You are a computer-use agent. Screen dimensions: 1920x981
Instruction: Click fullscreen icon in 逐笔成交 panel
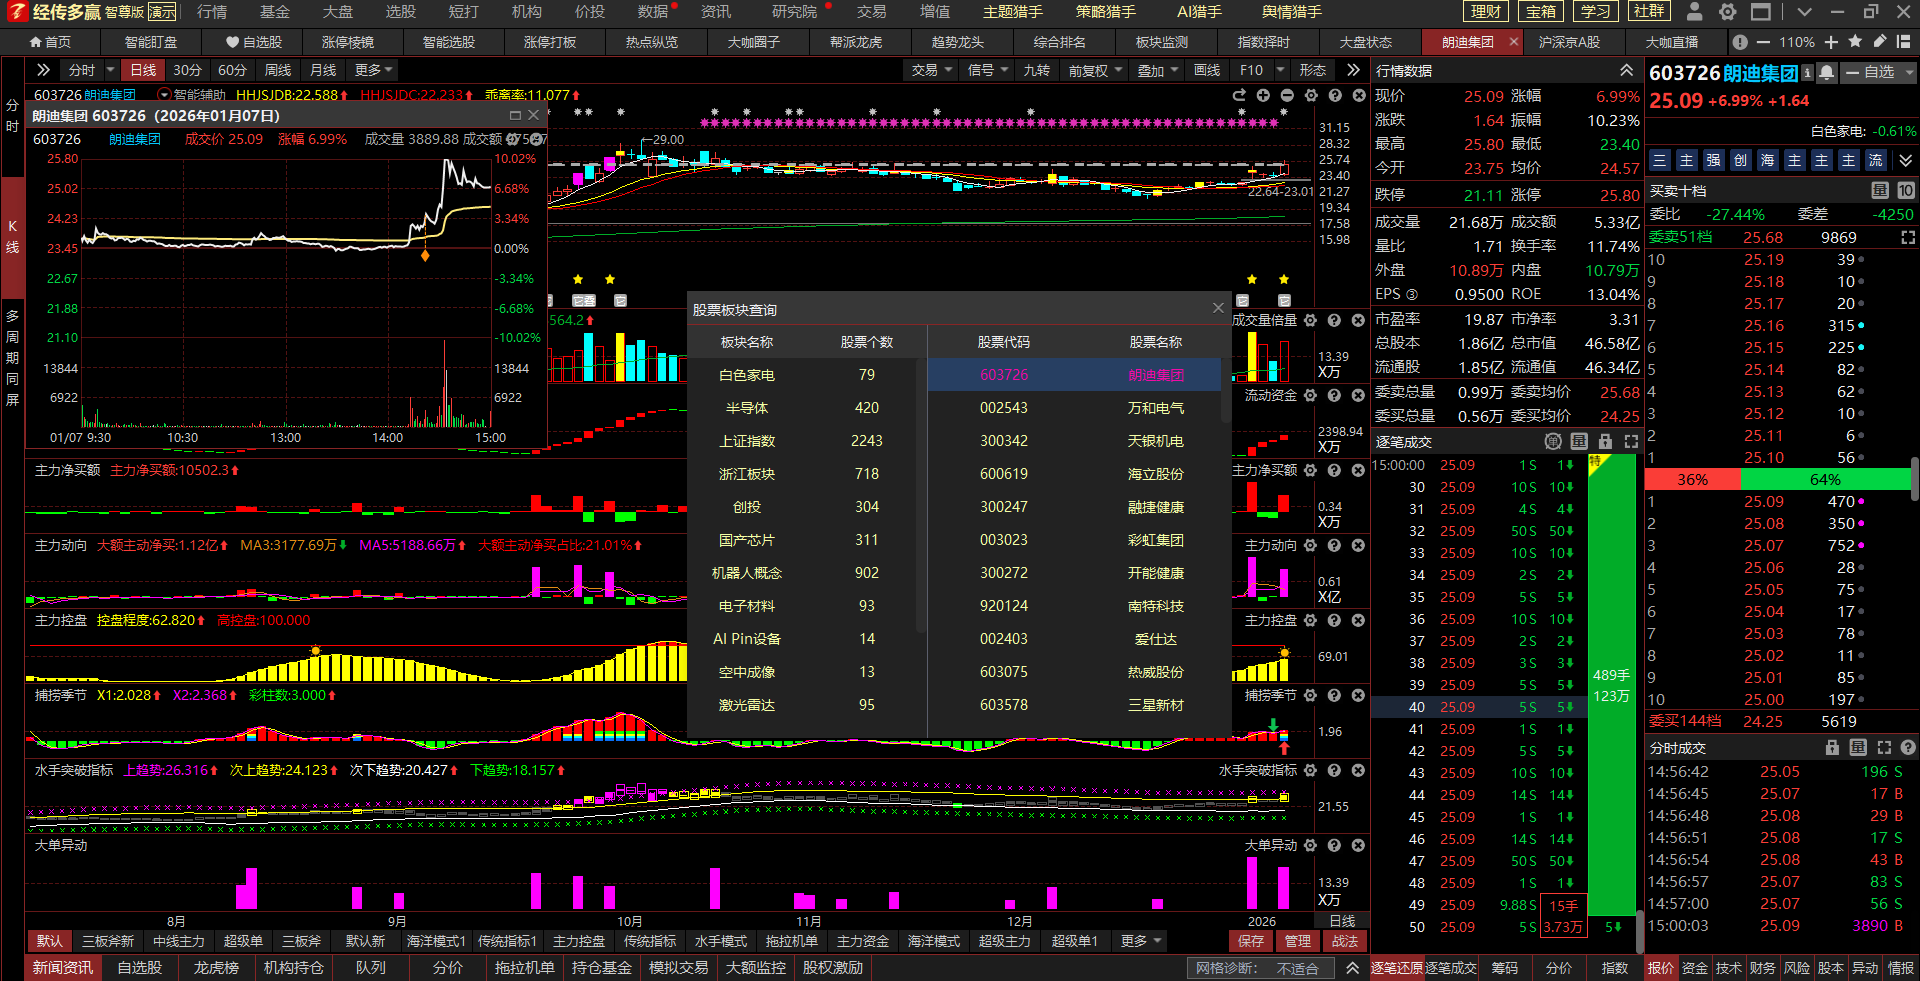coord(1631,441)
